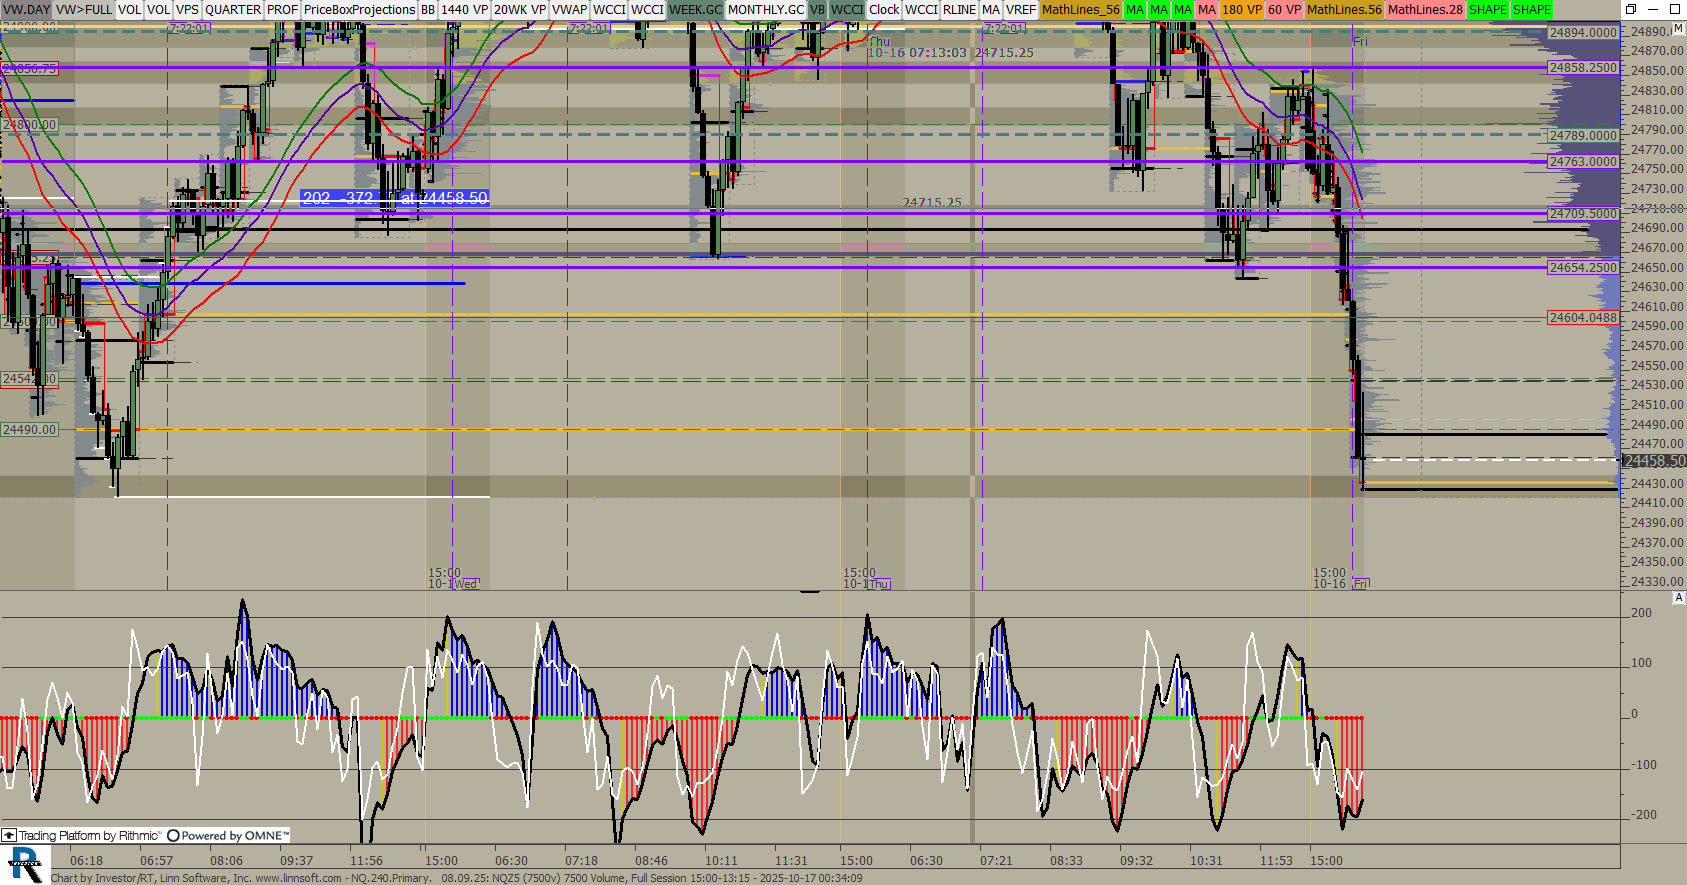Open the PriceBoxProjections button

pos(359,9)
